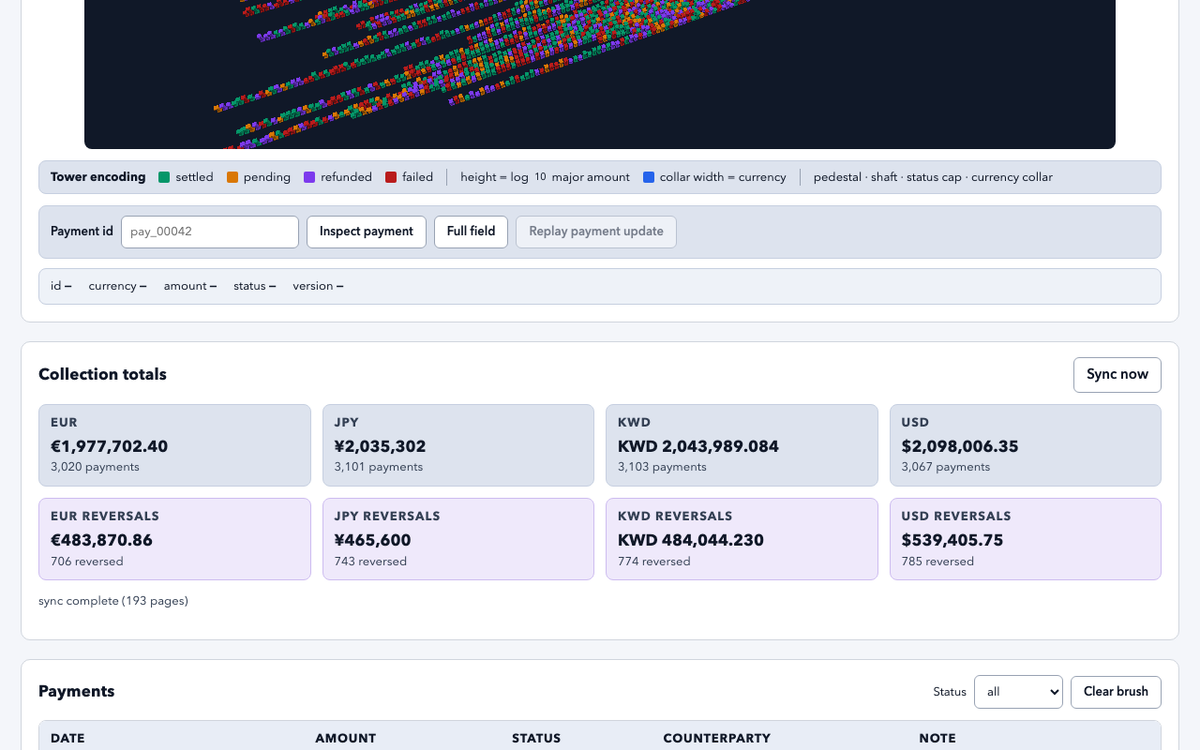The image size is (1200, 750).
Task: Click the green settled legend swatch
Action: pos(164,178)
